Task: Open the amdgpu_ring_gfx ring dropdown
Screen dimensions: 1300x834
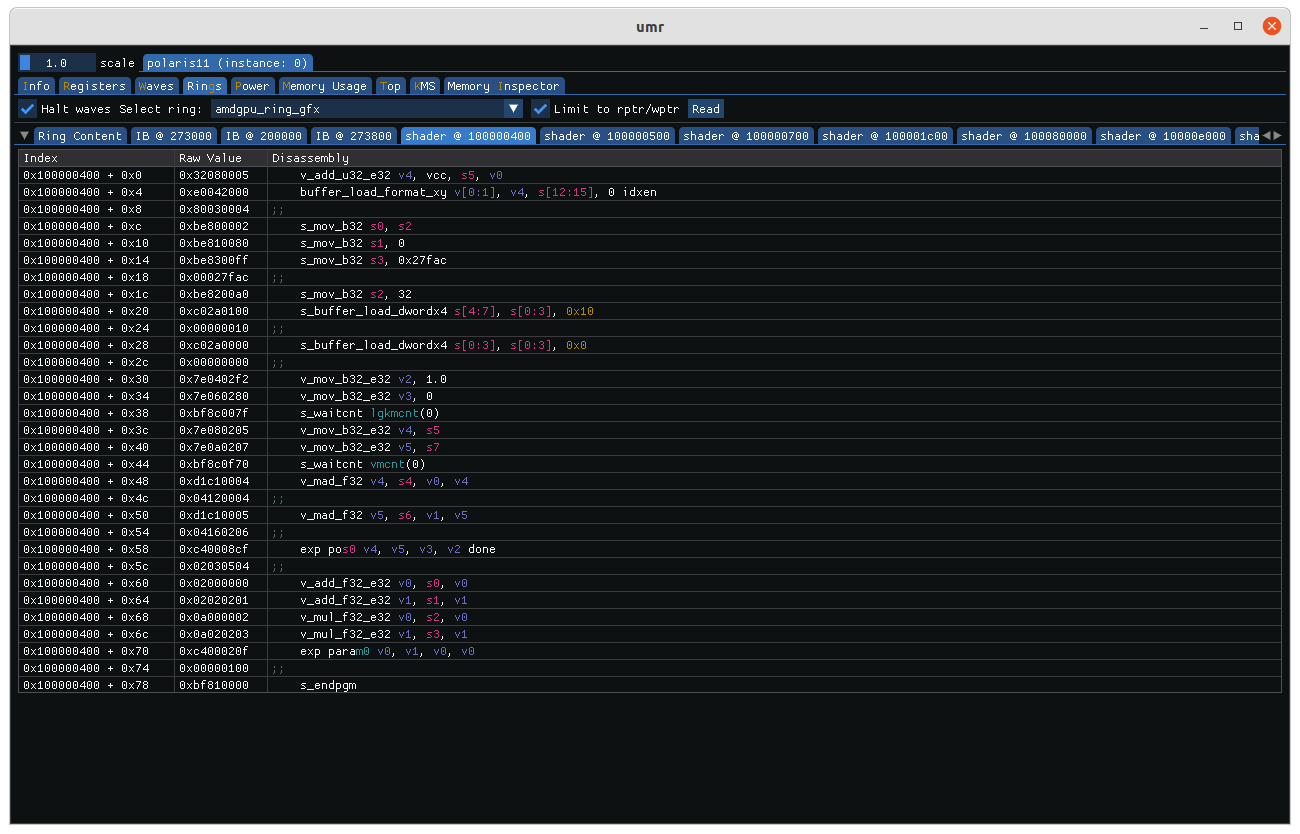Action: point(366,109)
